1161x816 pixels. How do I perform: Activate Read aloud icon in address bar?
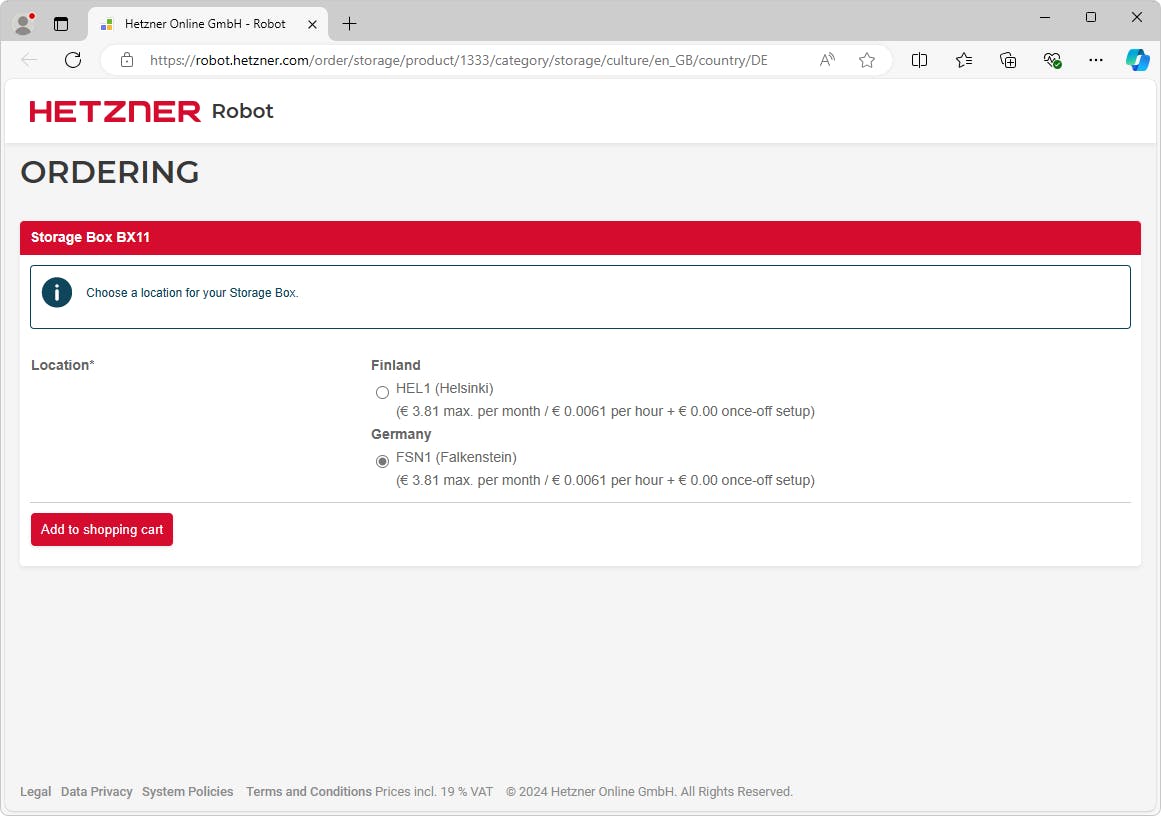[x=827, y=60]
